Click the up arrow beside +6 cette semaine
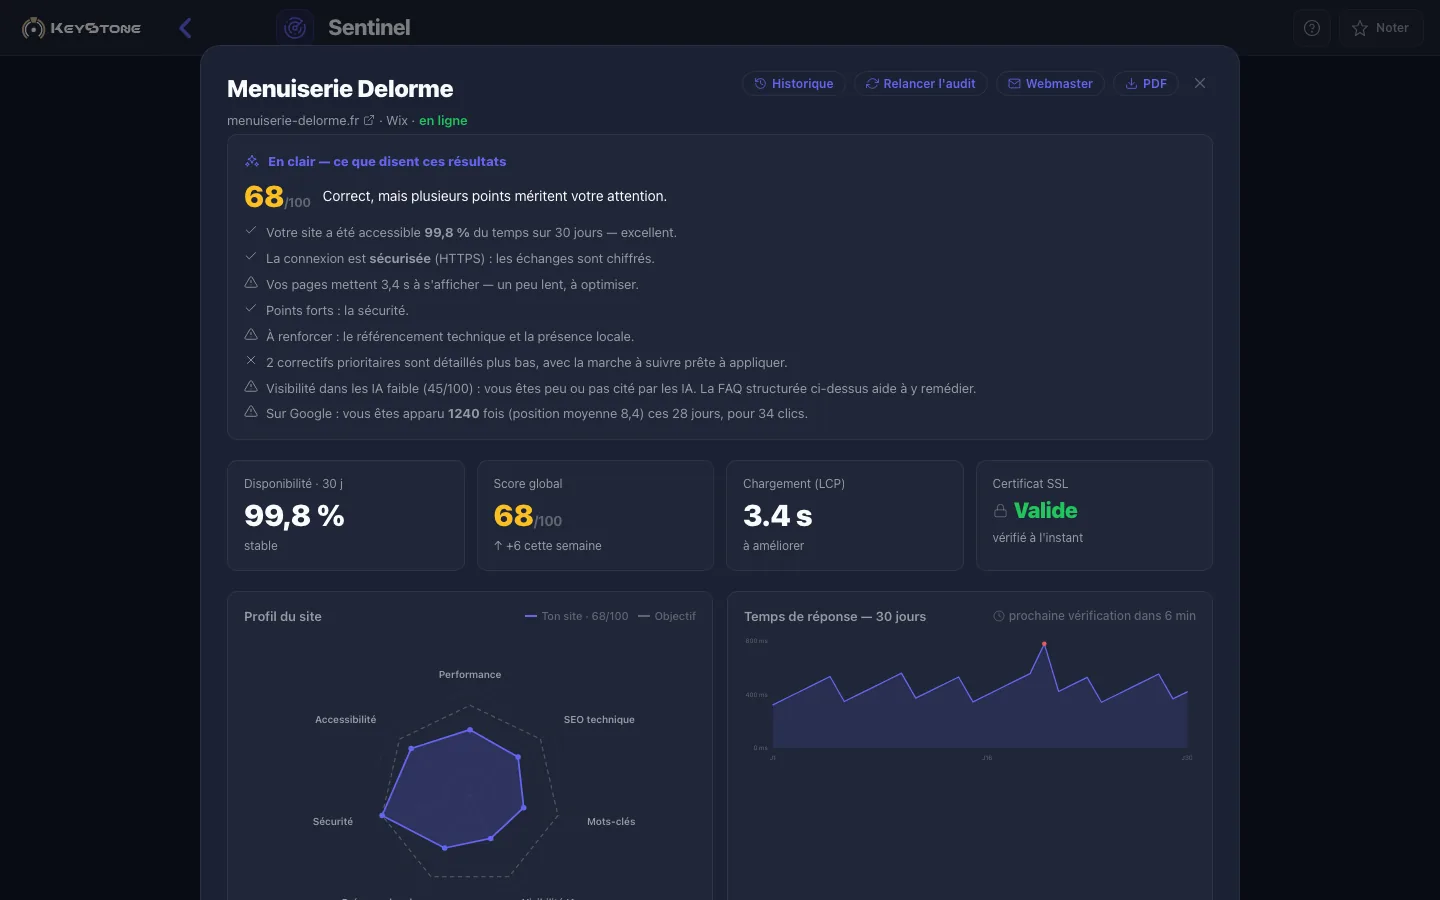1440x900 pixels. [498, 546]
